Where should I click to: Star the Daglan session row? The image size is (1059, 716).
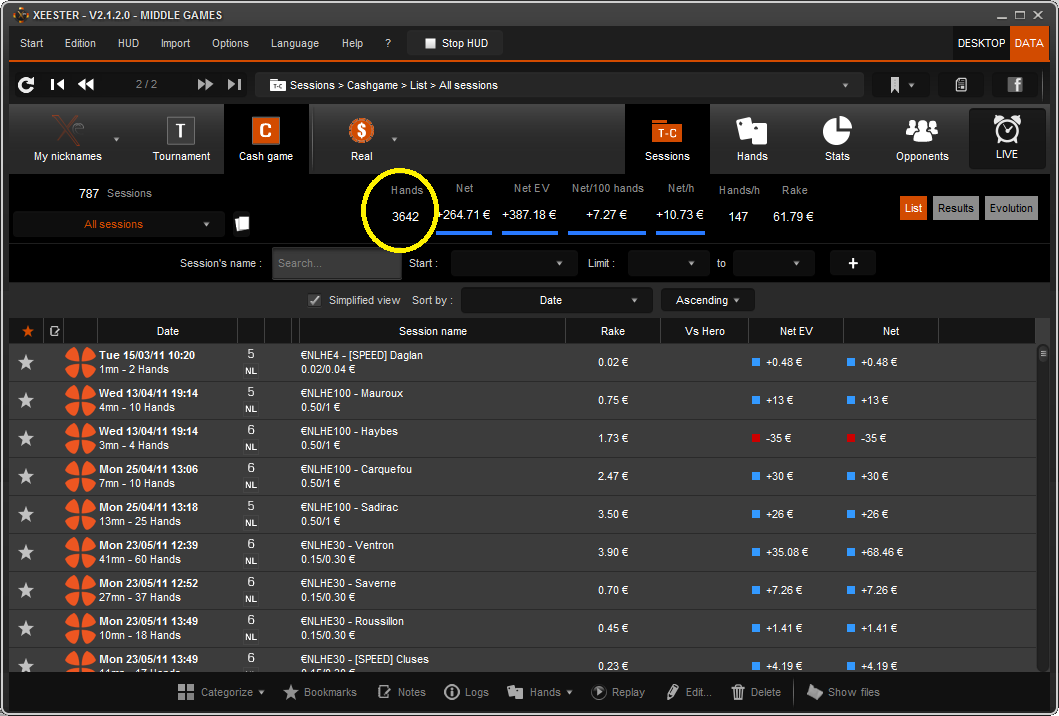coord(26,363)
